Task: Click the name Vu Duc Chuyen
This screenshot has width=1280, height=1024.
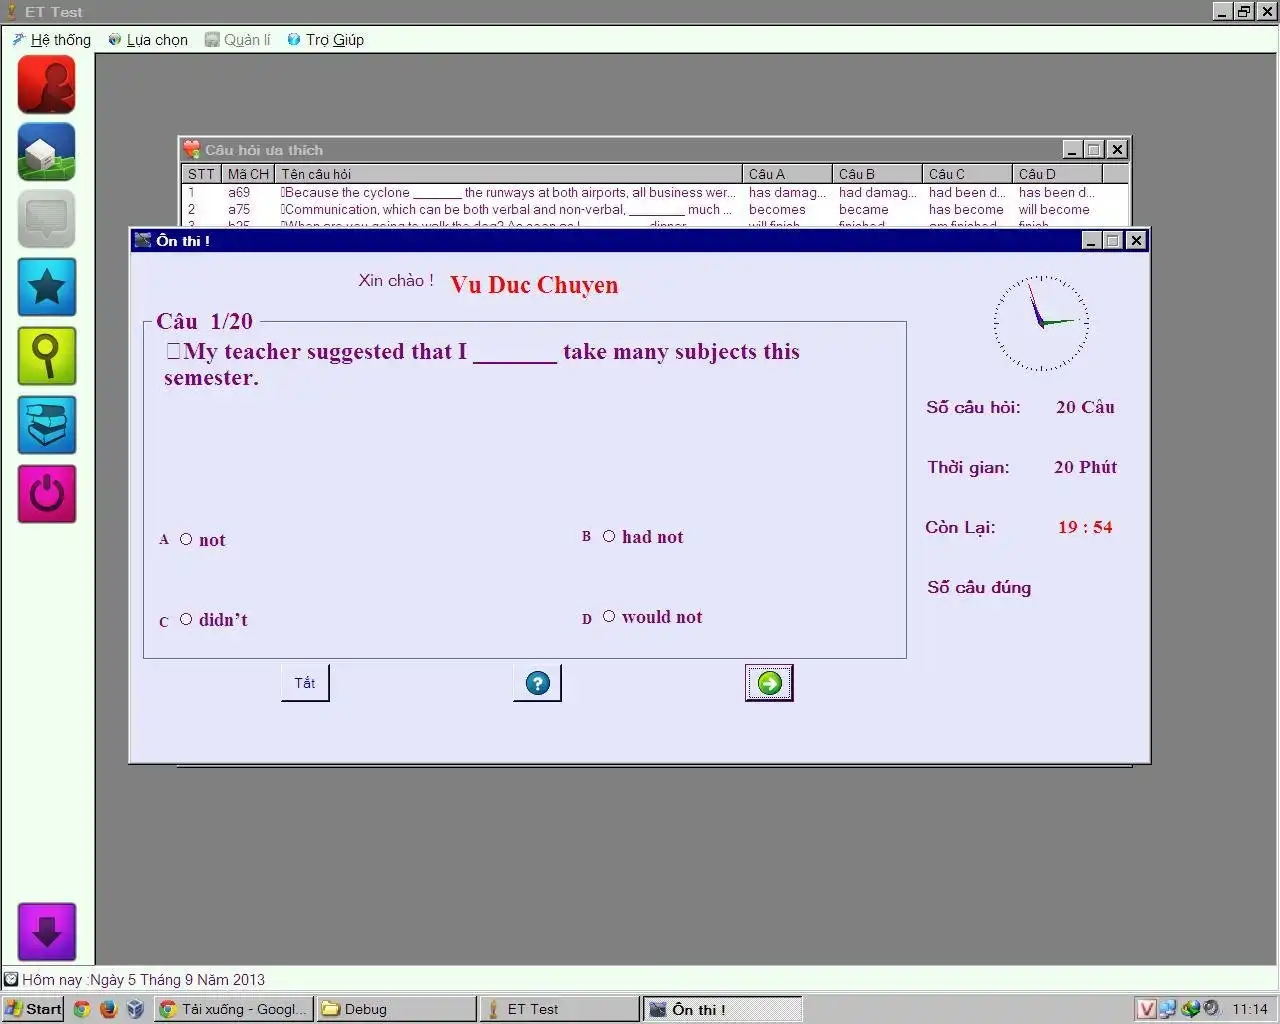Action: point(534,285)
